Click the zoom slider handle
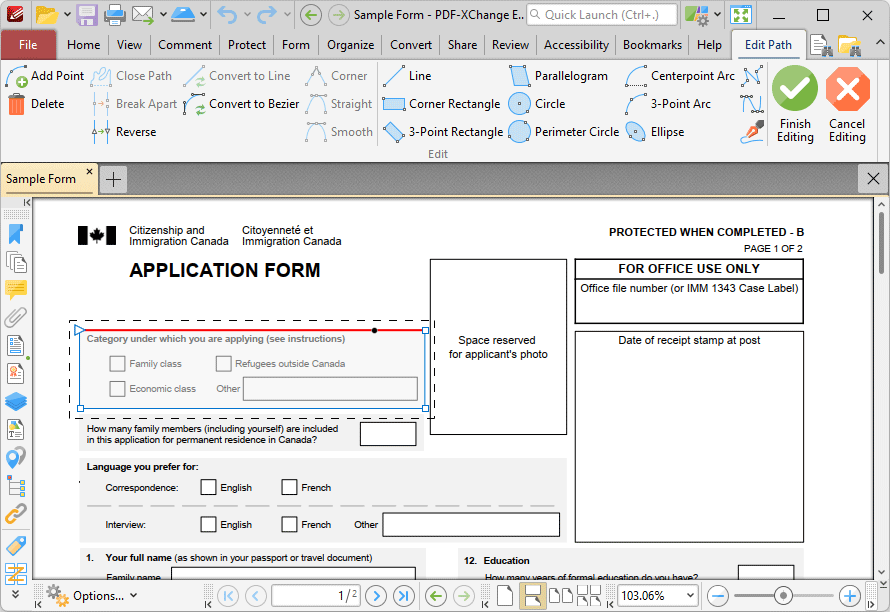The height and width of the screenshot is (612, 890). 783,596
